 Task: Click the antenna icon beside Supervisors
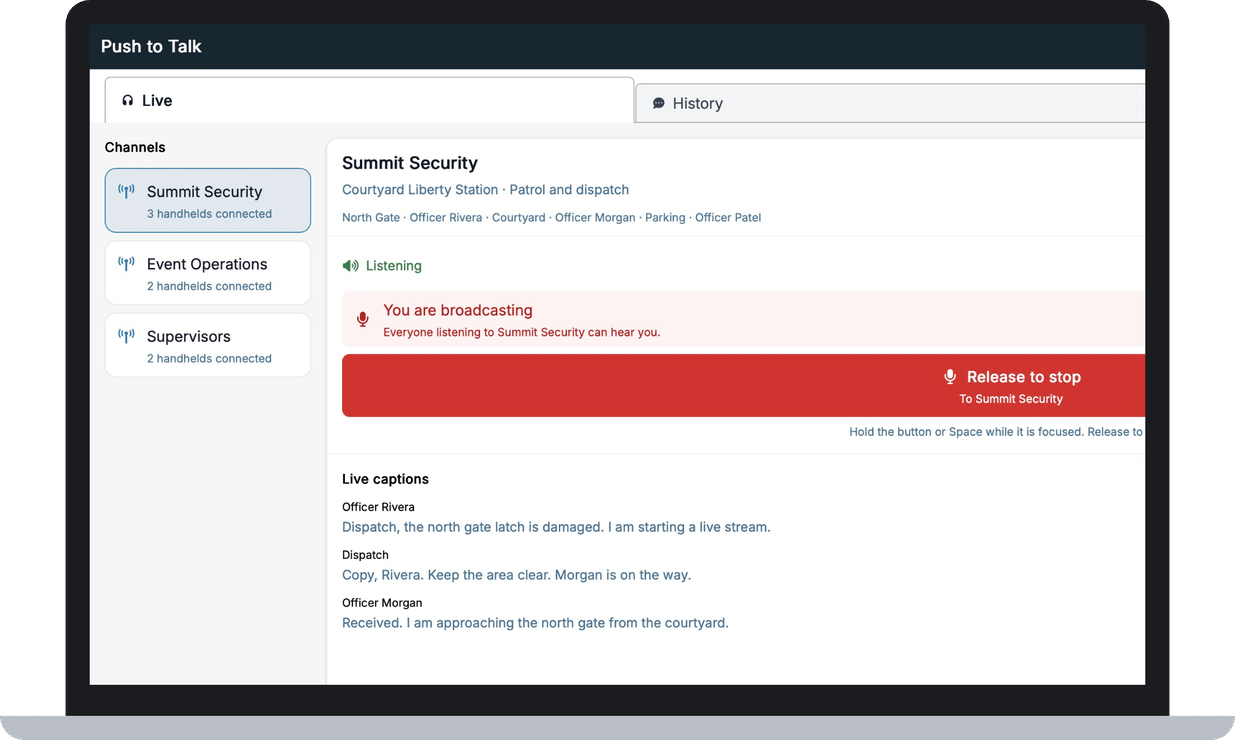pyautogui.click(x=126, y=336)
